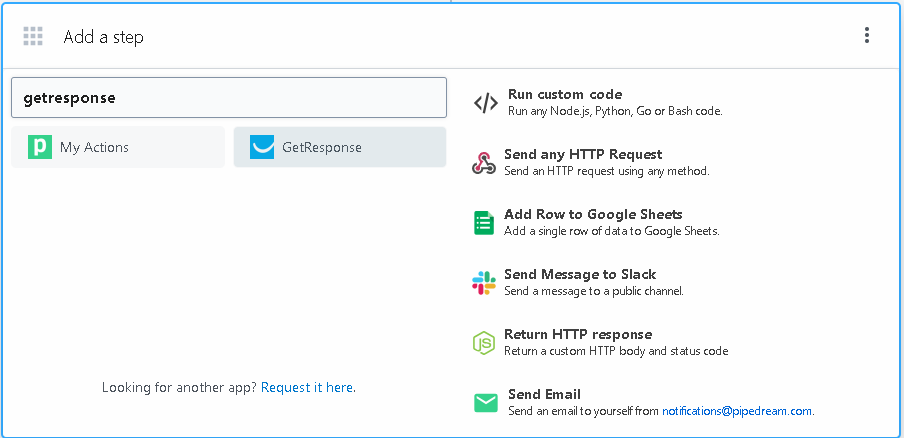Click the notifications@pipedream.com email link
This screenshot has width=904, height=438.
pos(737,411)
